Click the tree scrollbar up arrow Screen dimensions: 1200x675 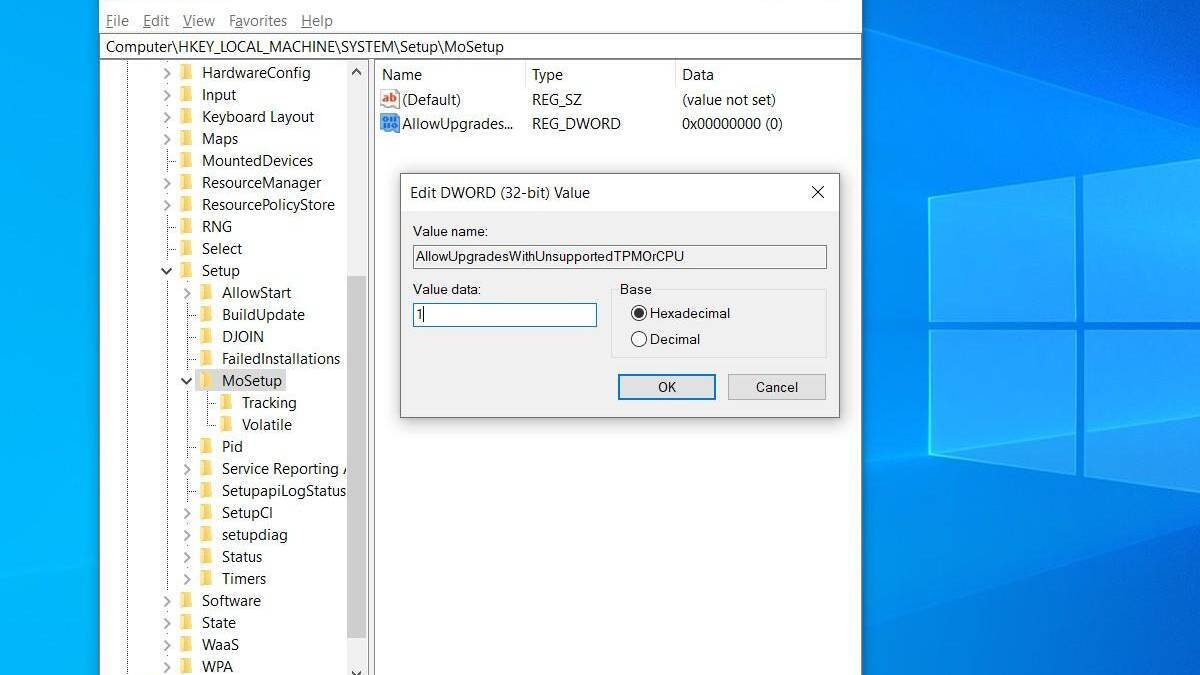point(356,72)
